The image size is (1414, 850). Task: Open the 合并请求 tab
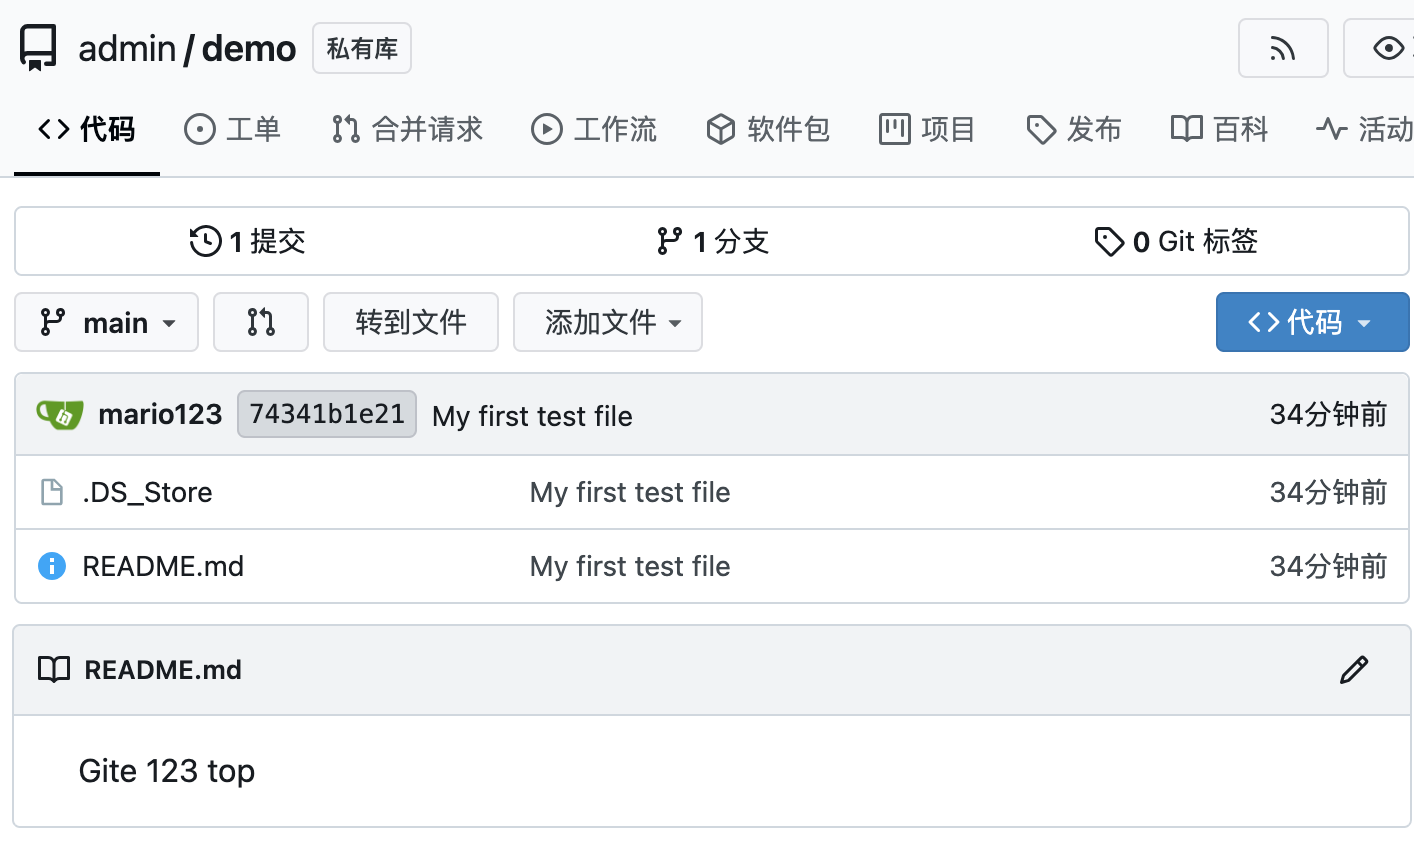408,129
